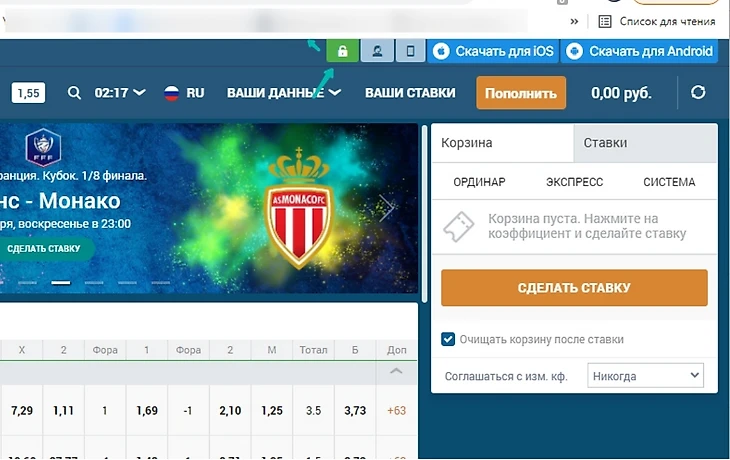Open the Никогда odds-change dropdown
The image size is (730, 460).
pyautogui.click(x=645, y=375)
